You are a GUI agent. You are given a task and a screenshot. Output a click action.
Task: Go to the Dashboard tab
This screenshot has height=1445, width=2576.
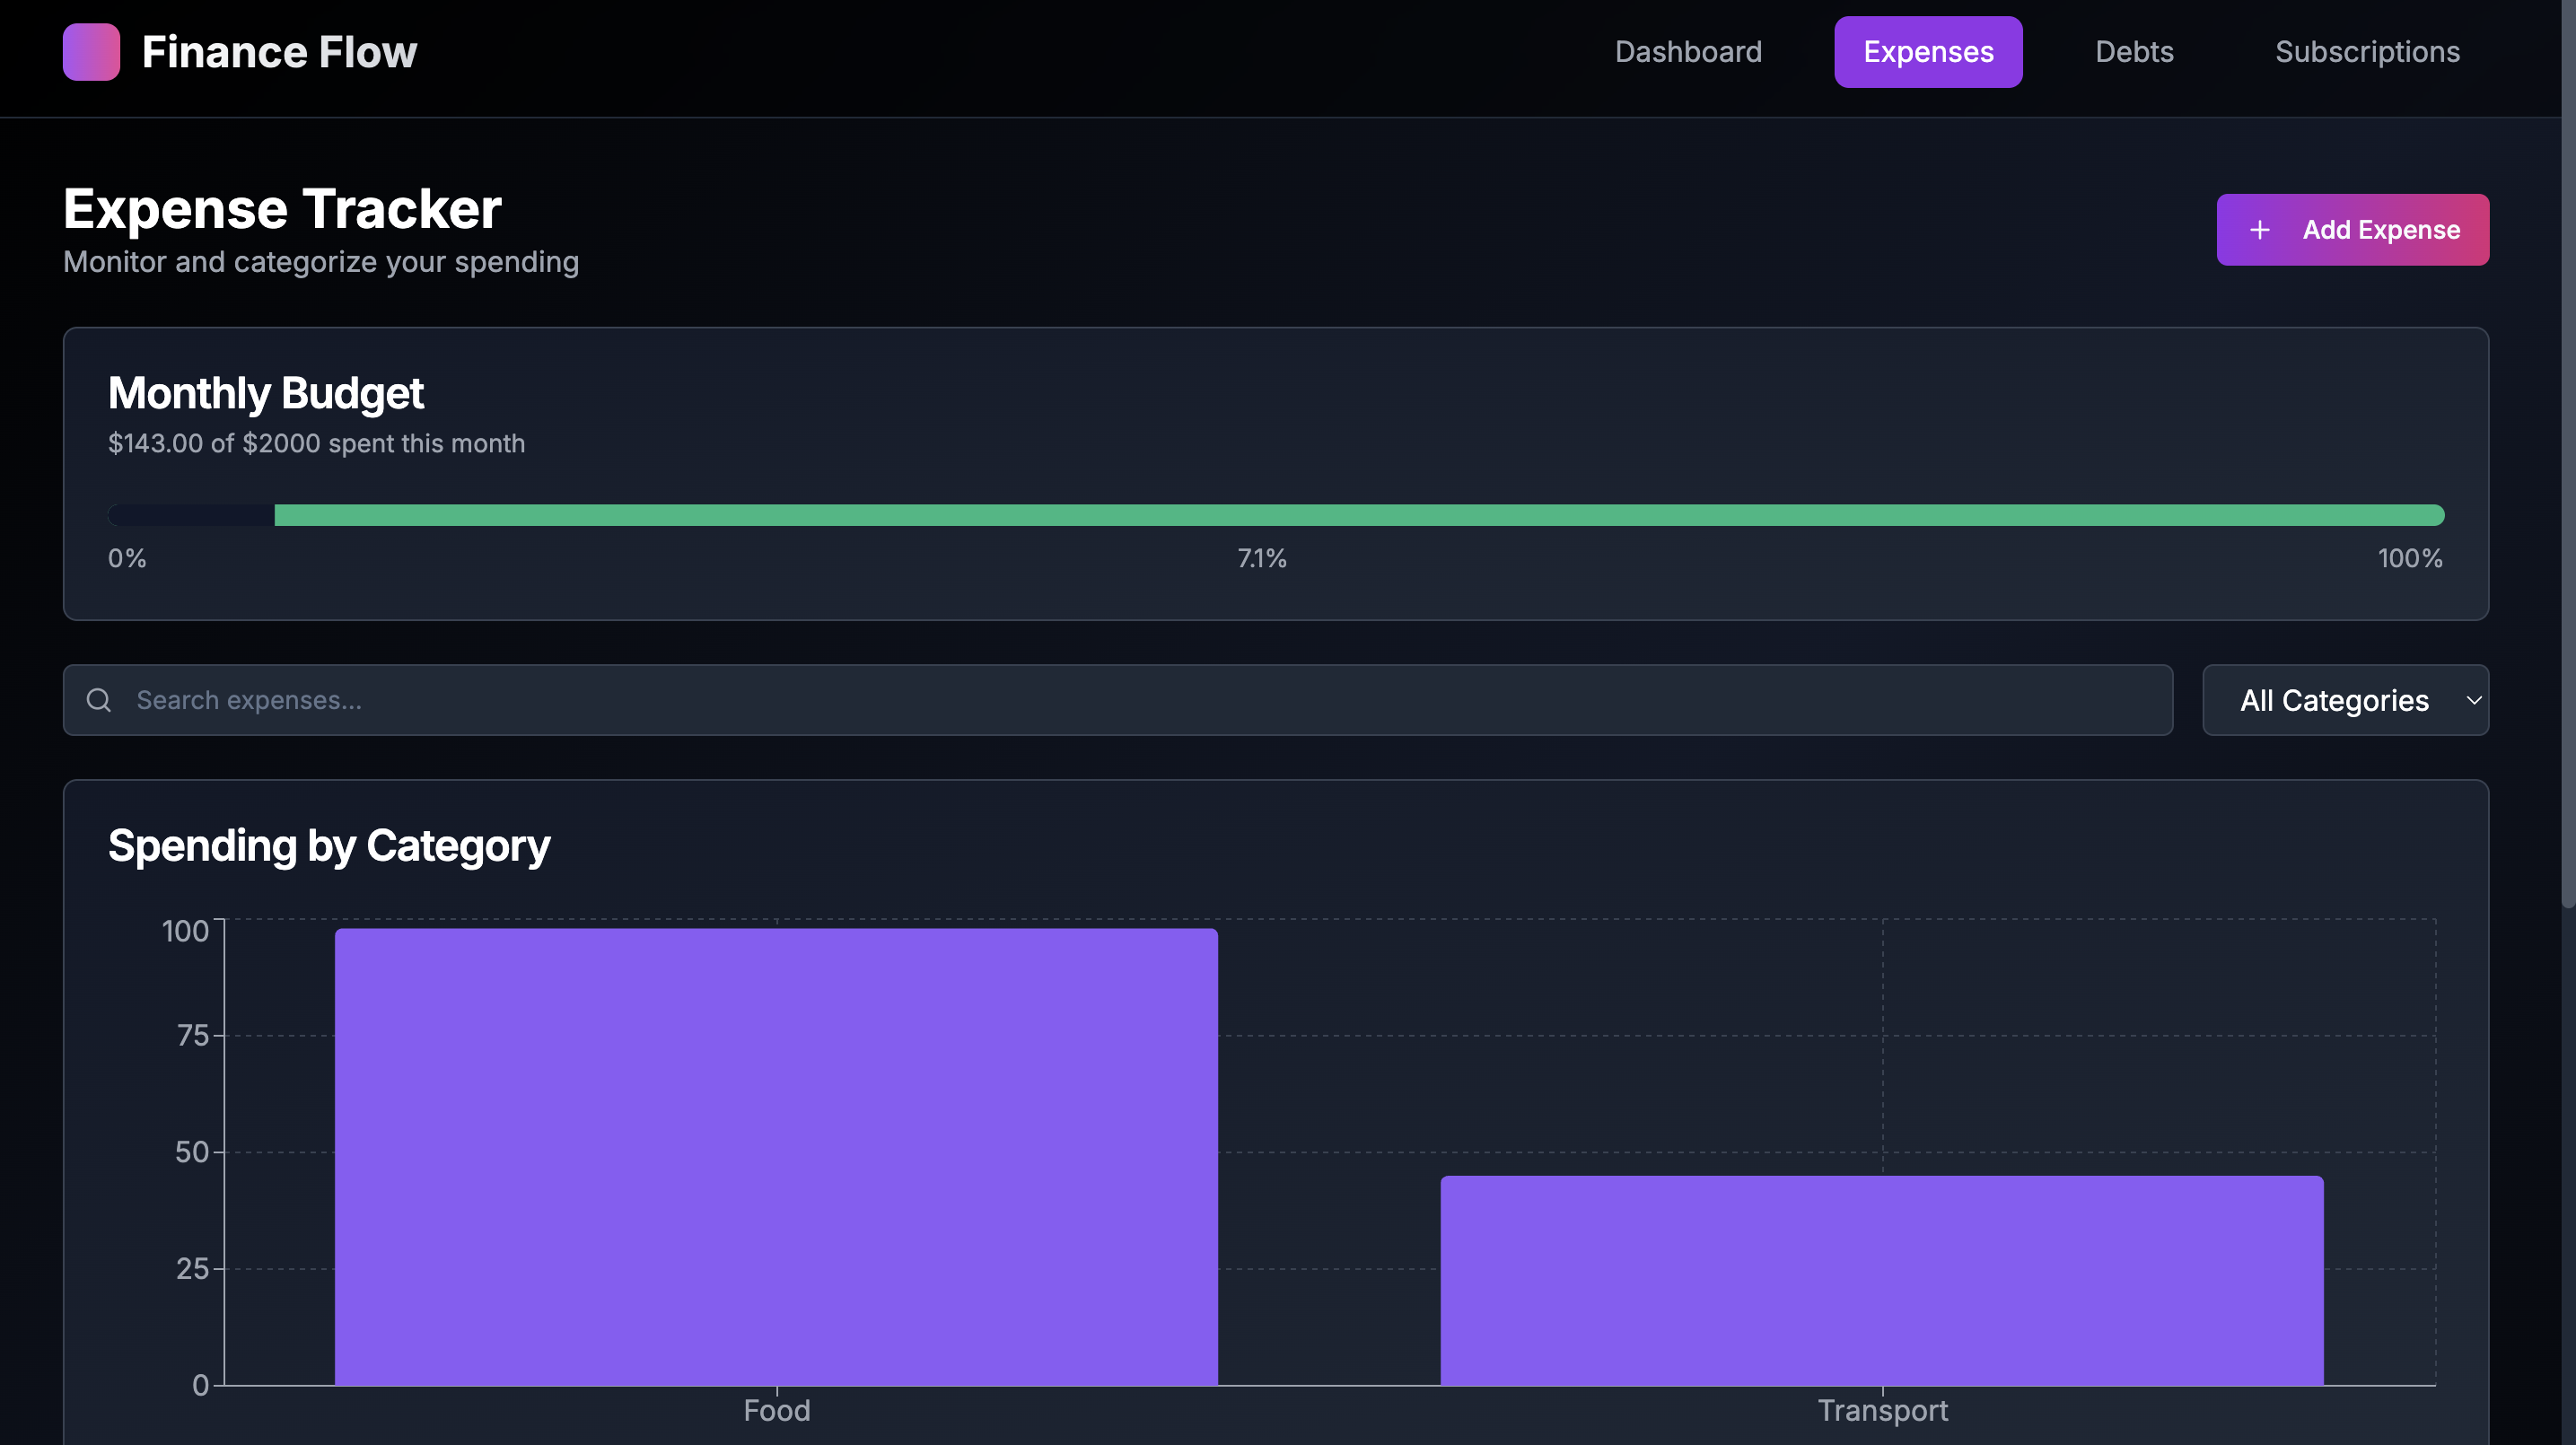[1687, 52]
